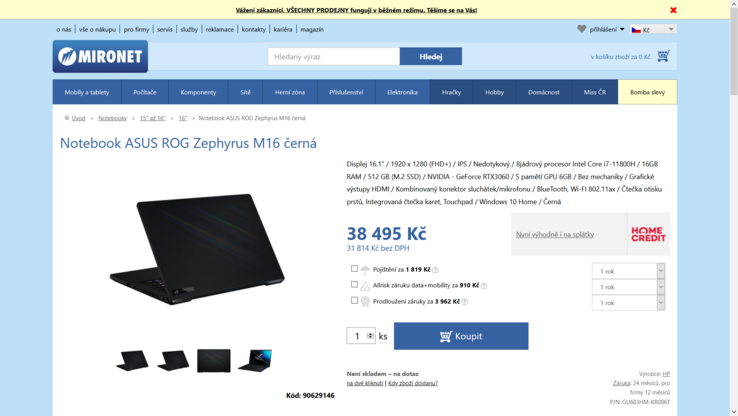Open Sítě menu
The width and height of the screenshot is (738, 416).
(x=246, y=92)
